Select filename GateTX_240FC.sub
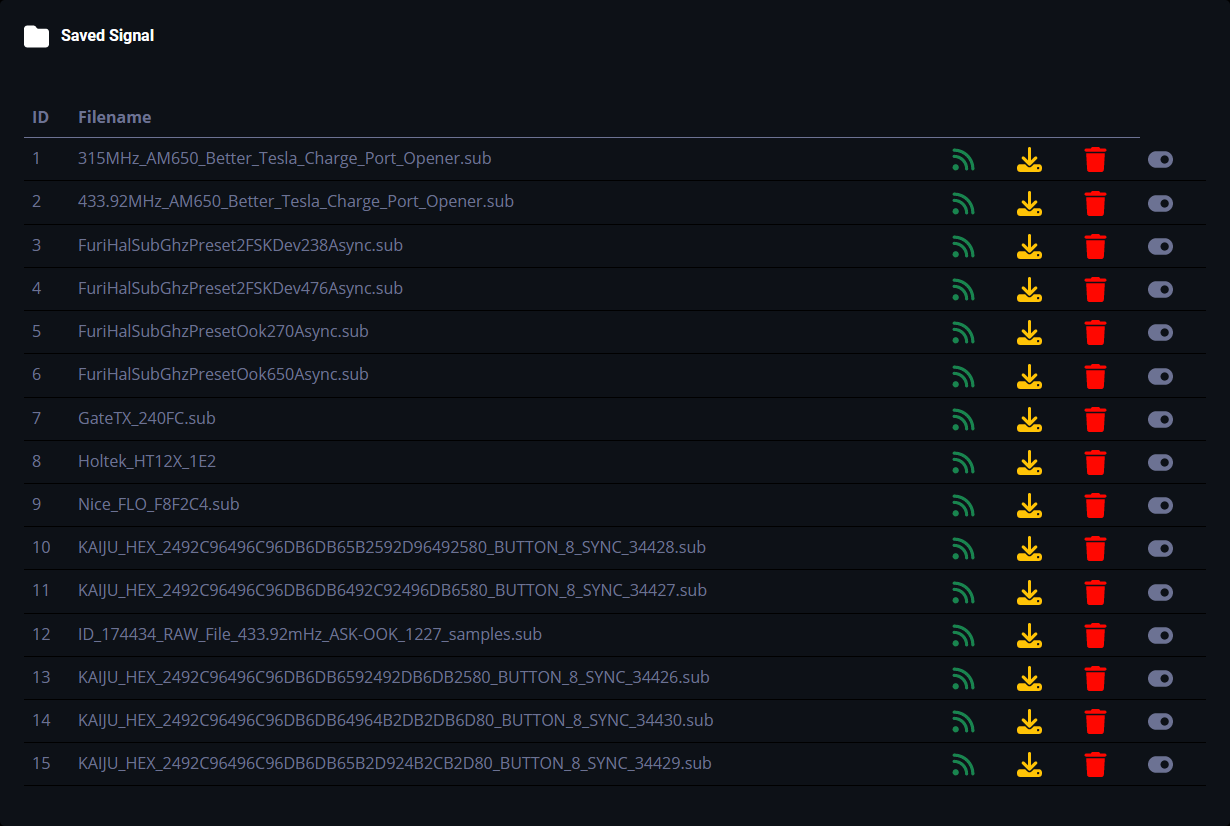Viewport: 1230px width, 826px height. point(147,418)
